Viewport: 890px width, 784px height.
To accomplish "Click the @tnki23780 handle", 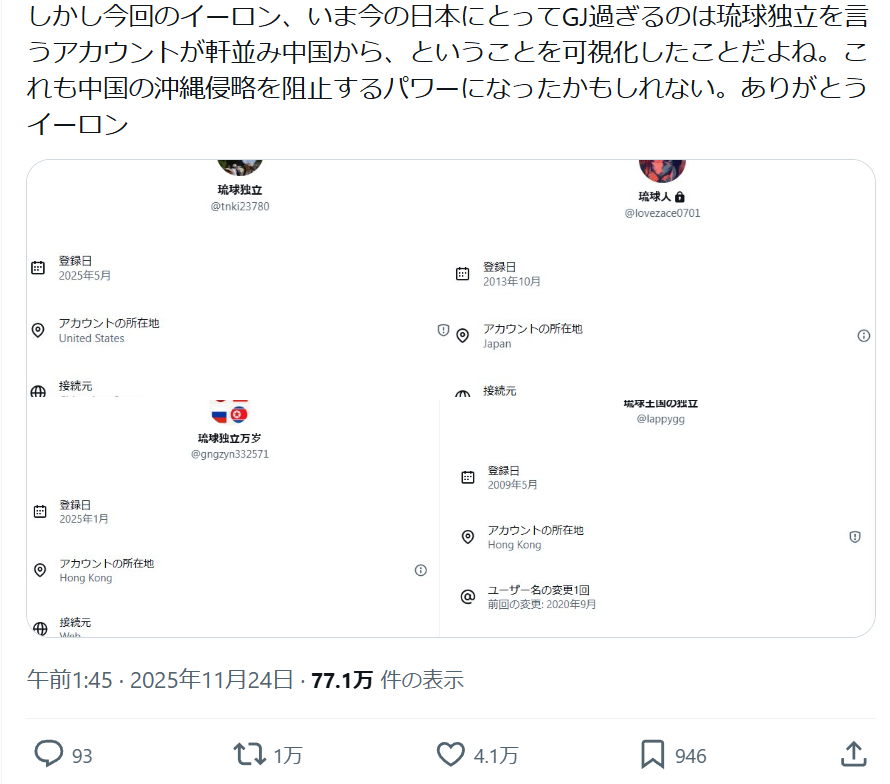I will click(240, 207).
